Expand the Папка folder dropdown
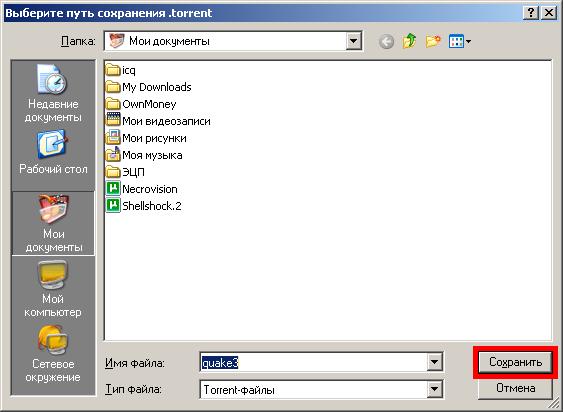Viewport: 563px width, 412px height. (353, 41)
